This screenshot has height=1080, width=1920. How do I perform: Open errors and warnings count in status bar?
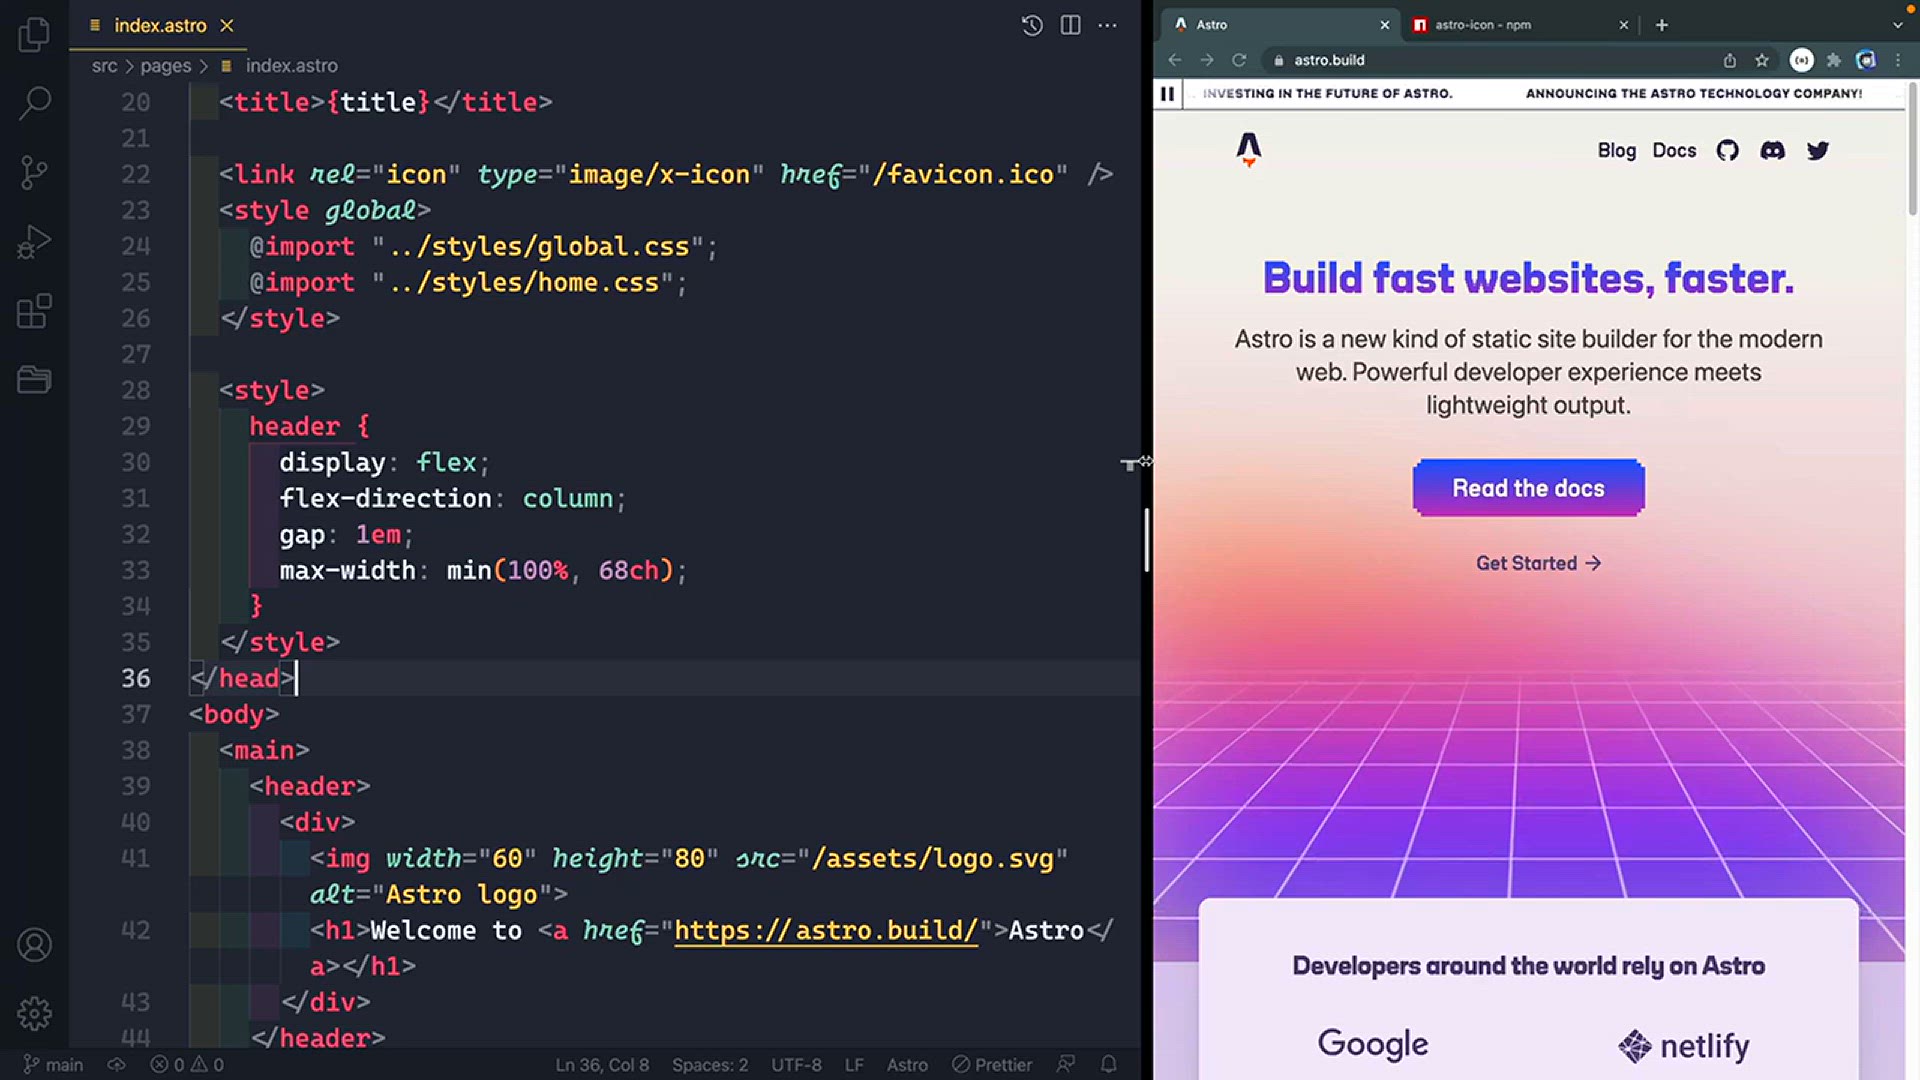(x=187, y=1065)
